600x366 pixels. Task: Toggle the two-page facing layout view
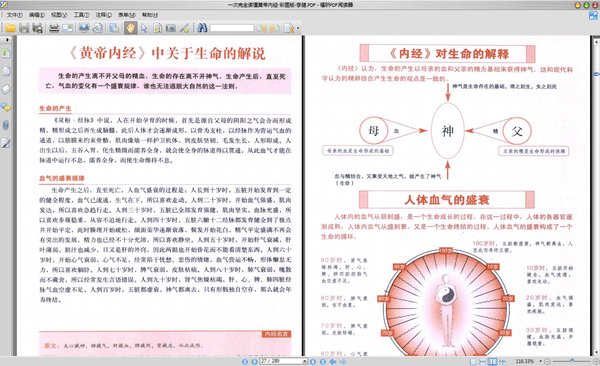pos(492,361)
